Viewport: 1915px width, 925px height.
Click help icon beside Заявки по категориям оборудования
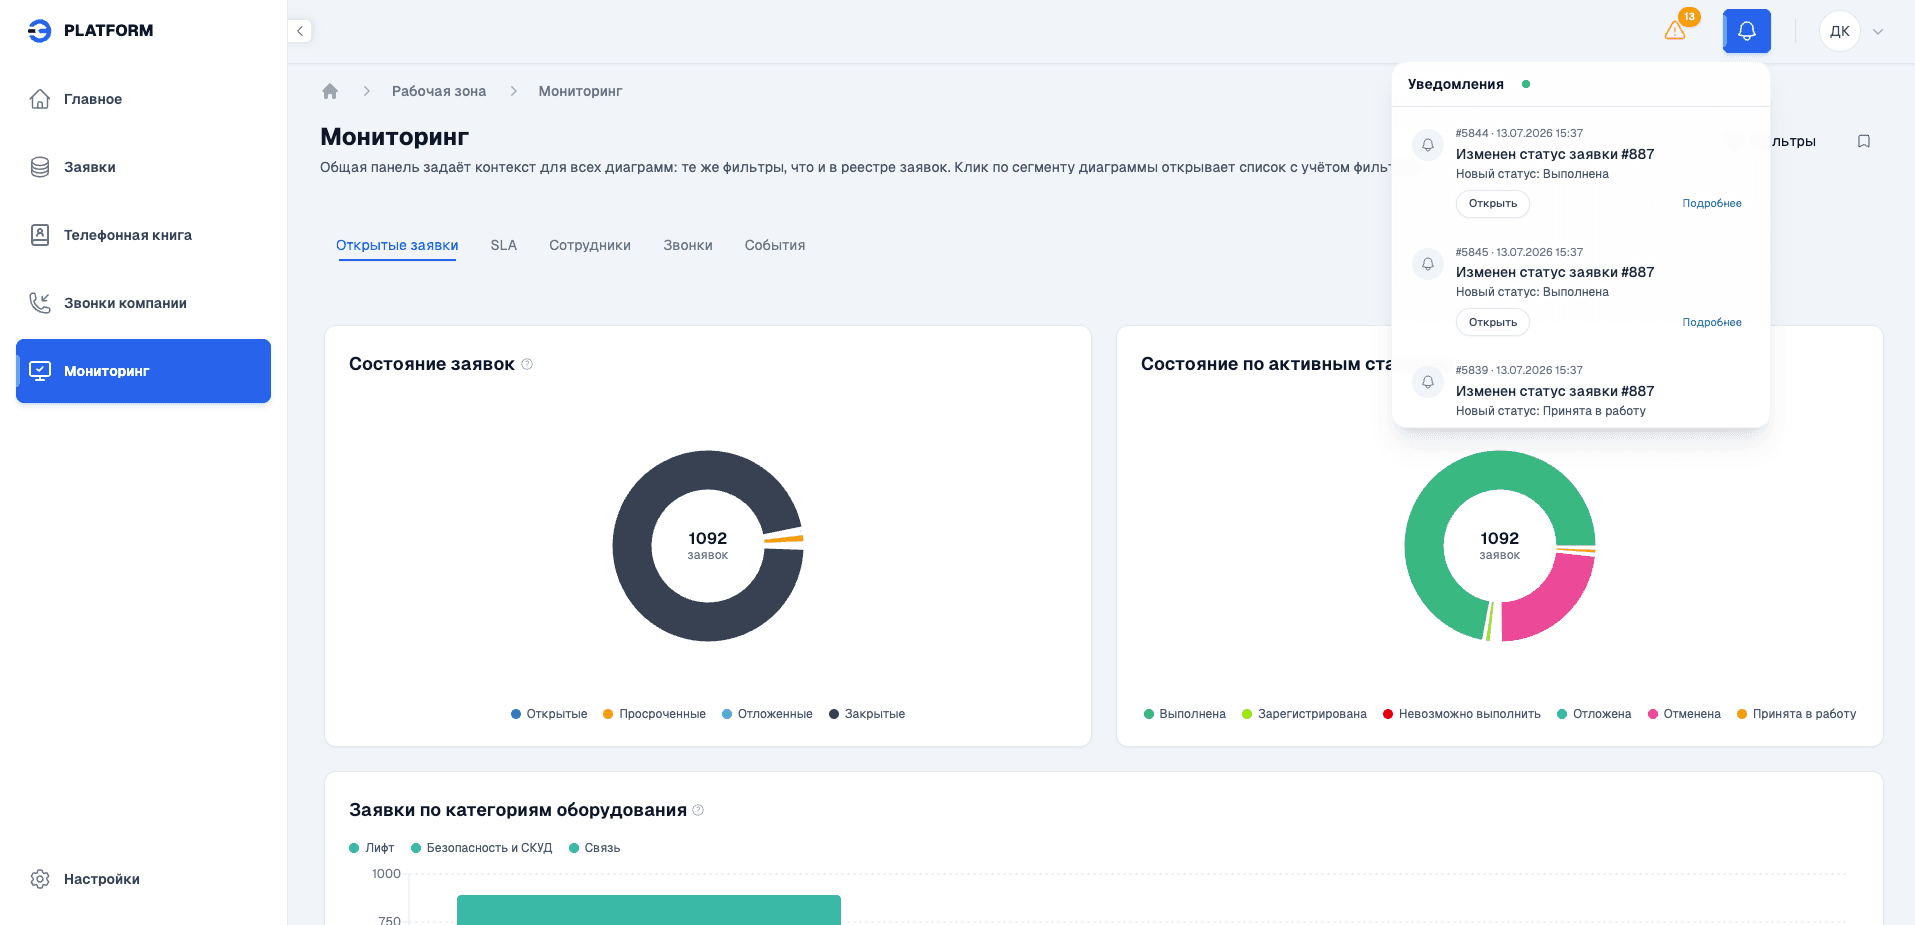tap(698, 810)
